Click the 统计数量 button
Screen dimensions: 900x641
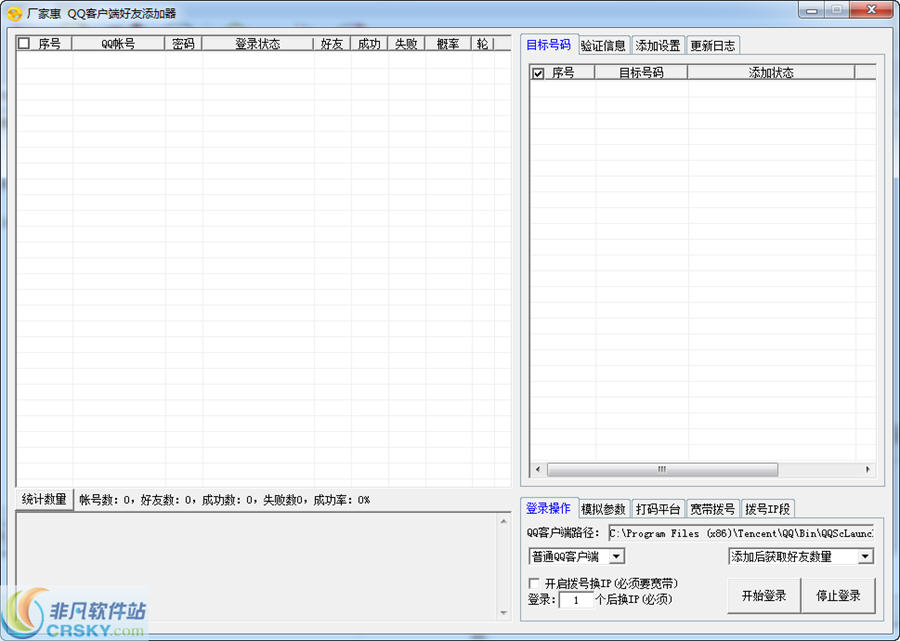[44, 499]
